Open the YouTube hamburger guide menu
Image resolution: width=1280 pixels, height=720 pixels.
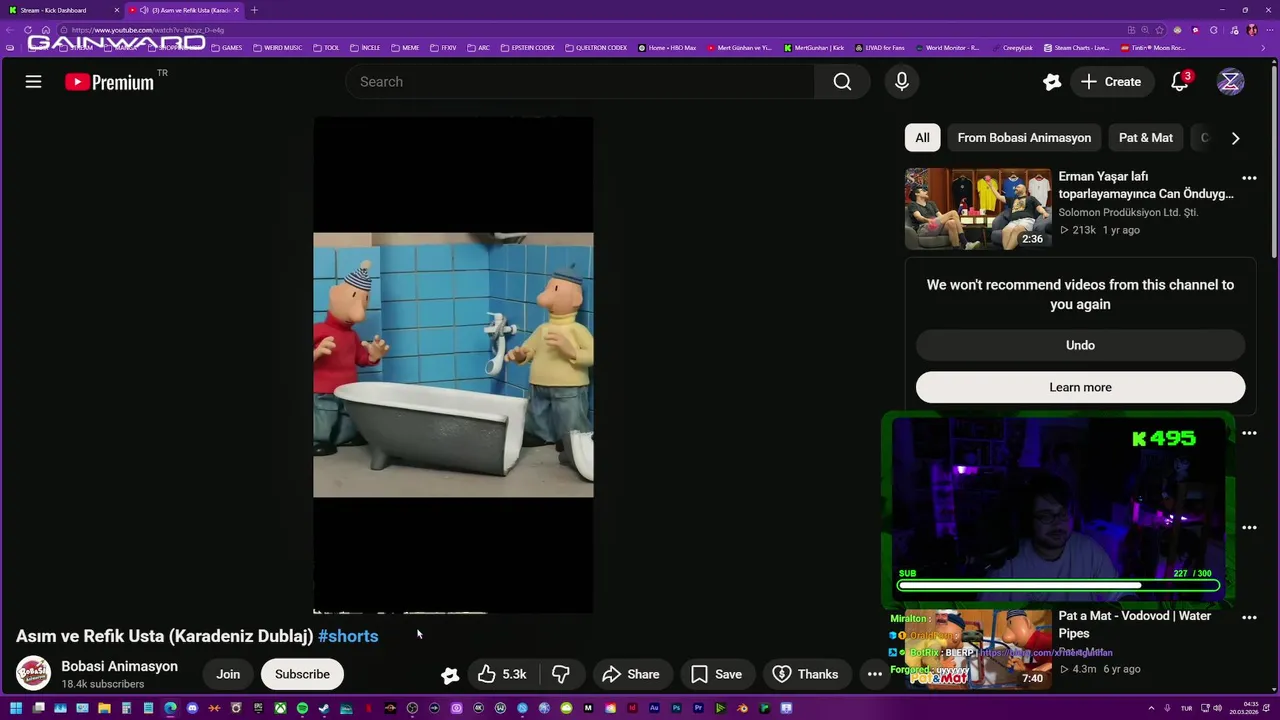click(33, 82)
